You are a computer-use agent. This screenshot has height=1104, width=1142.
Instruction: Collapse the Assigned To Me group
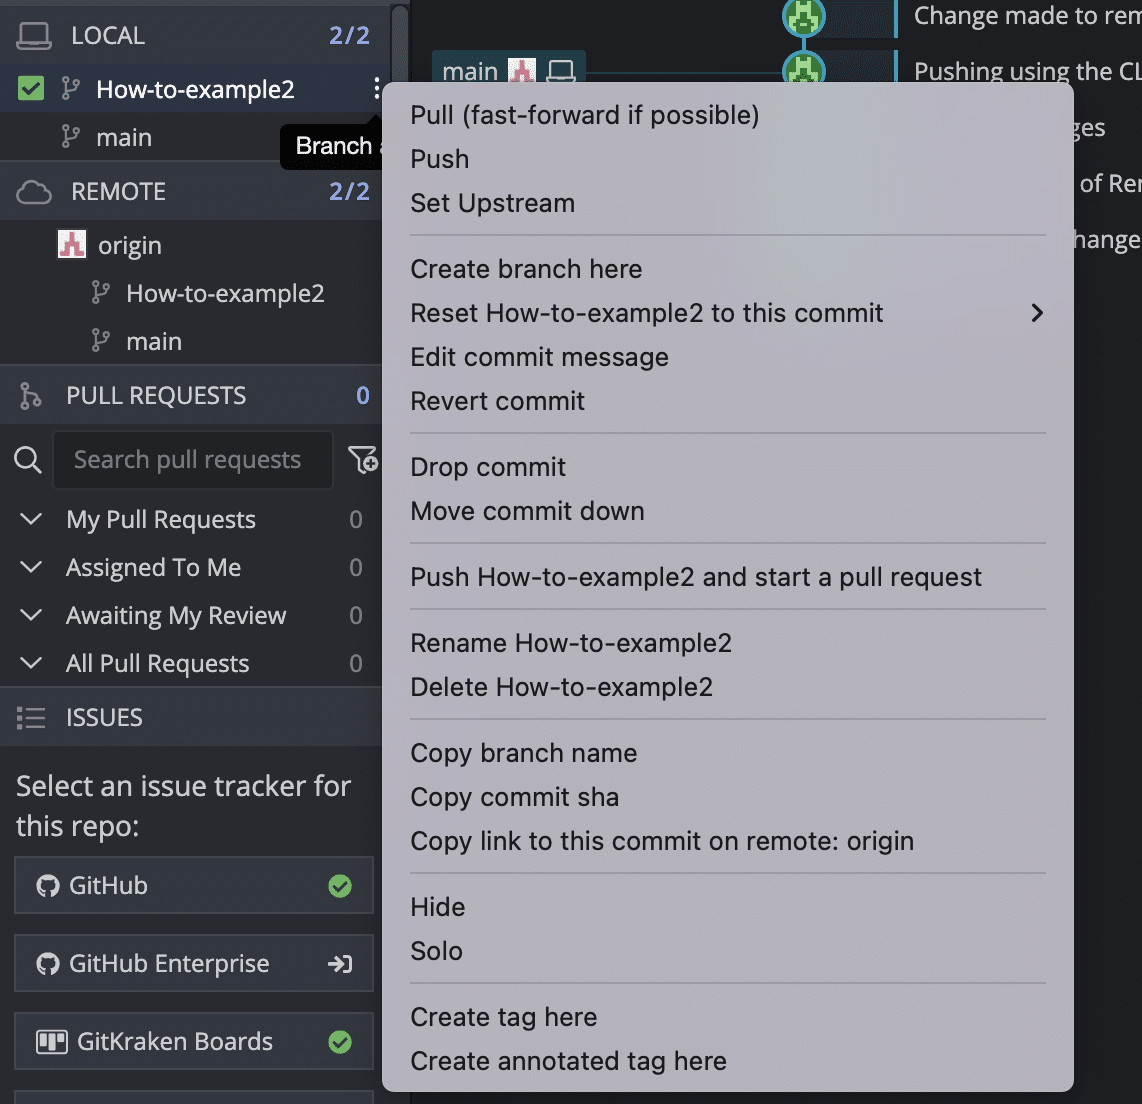(31, 567)
